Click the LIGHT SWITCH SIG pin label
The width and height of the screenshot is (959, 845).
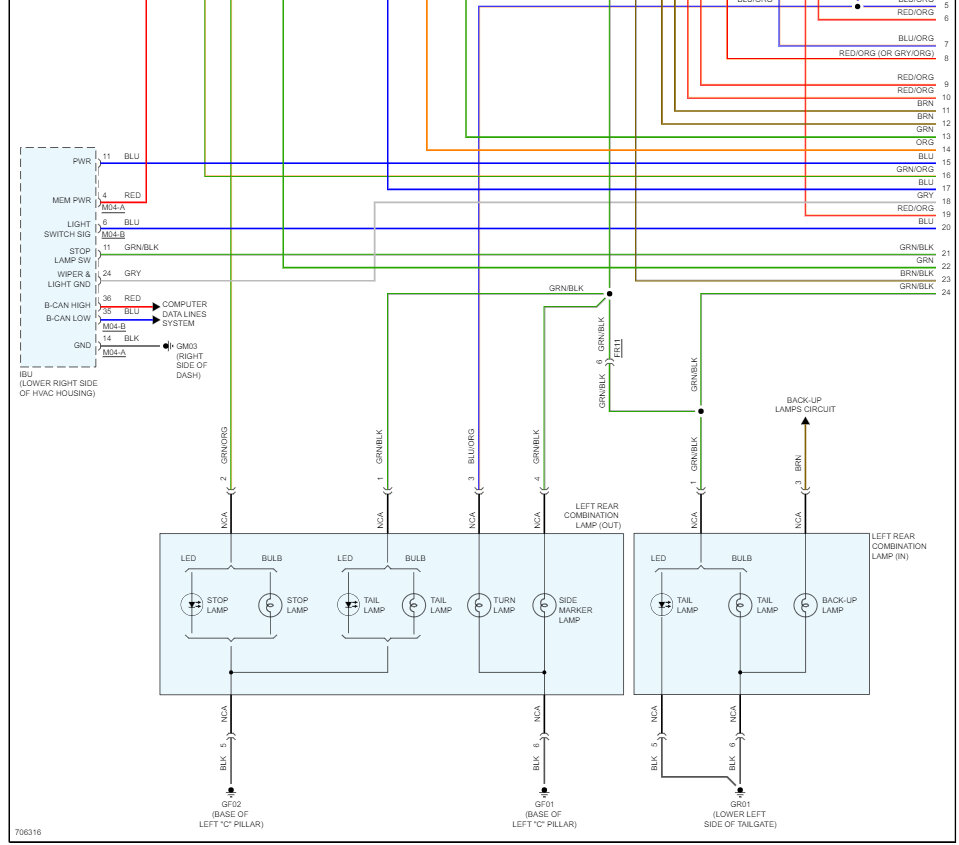[67, 229]
